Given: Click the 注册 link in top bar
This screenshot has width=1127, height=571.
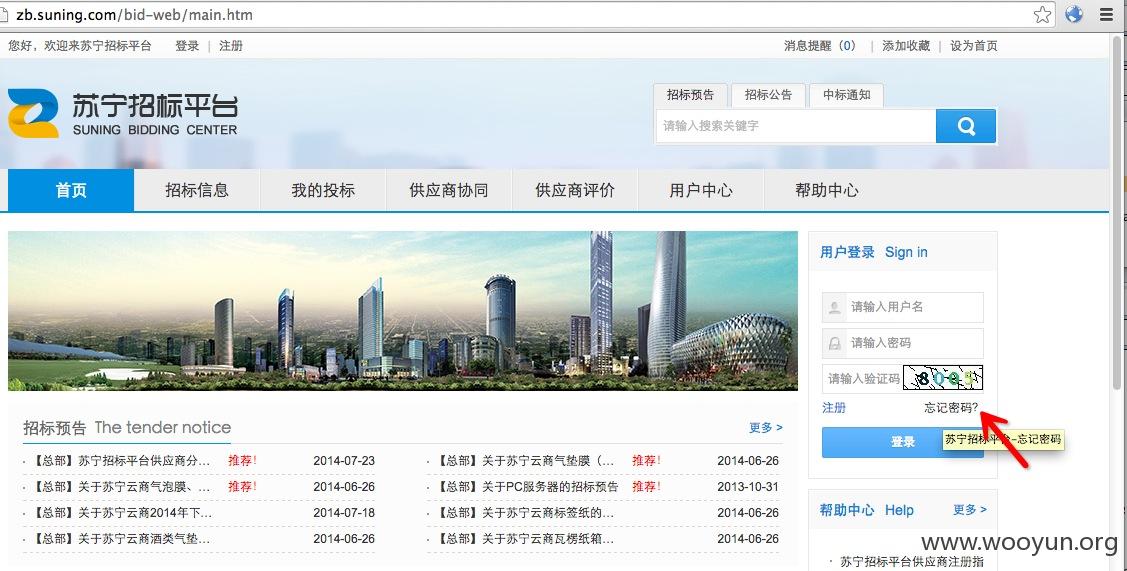Looking at the screenshot, I should [x=231, y=45].
